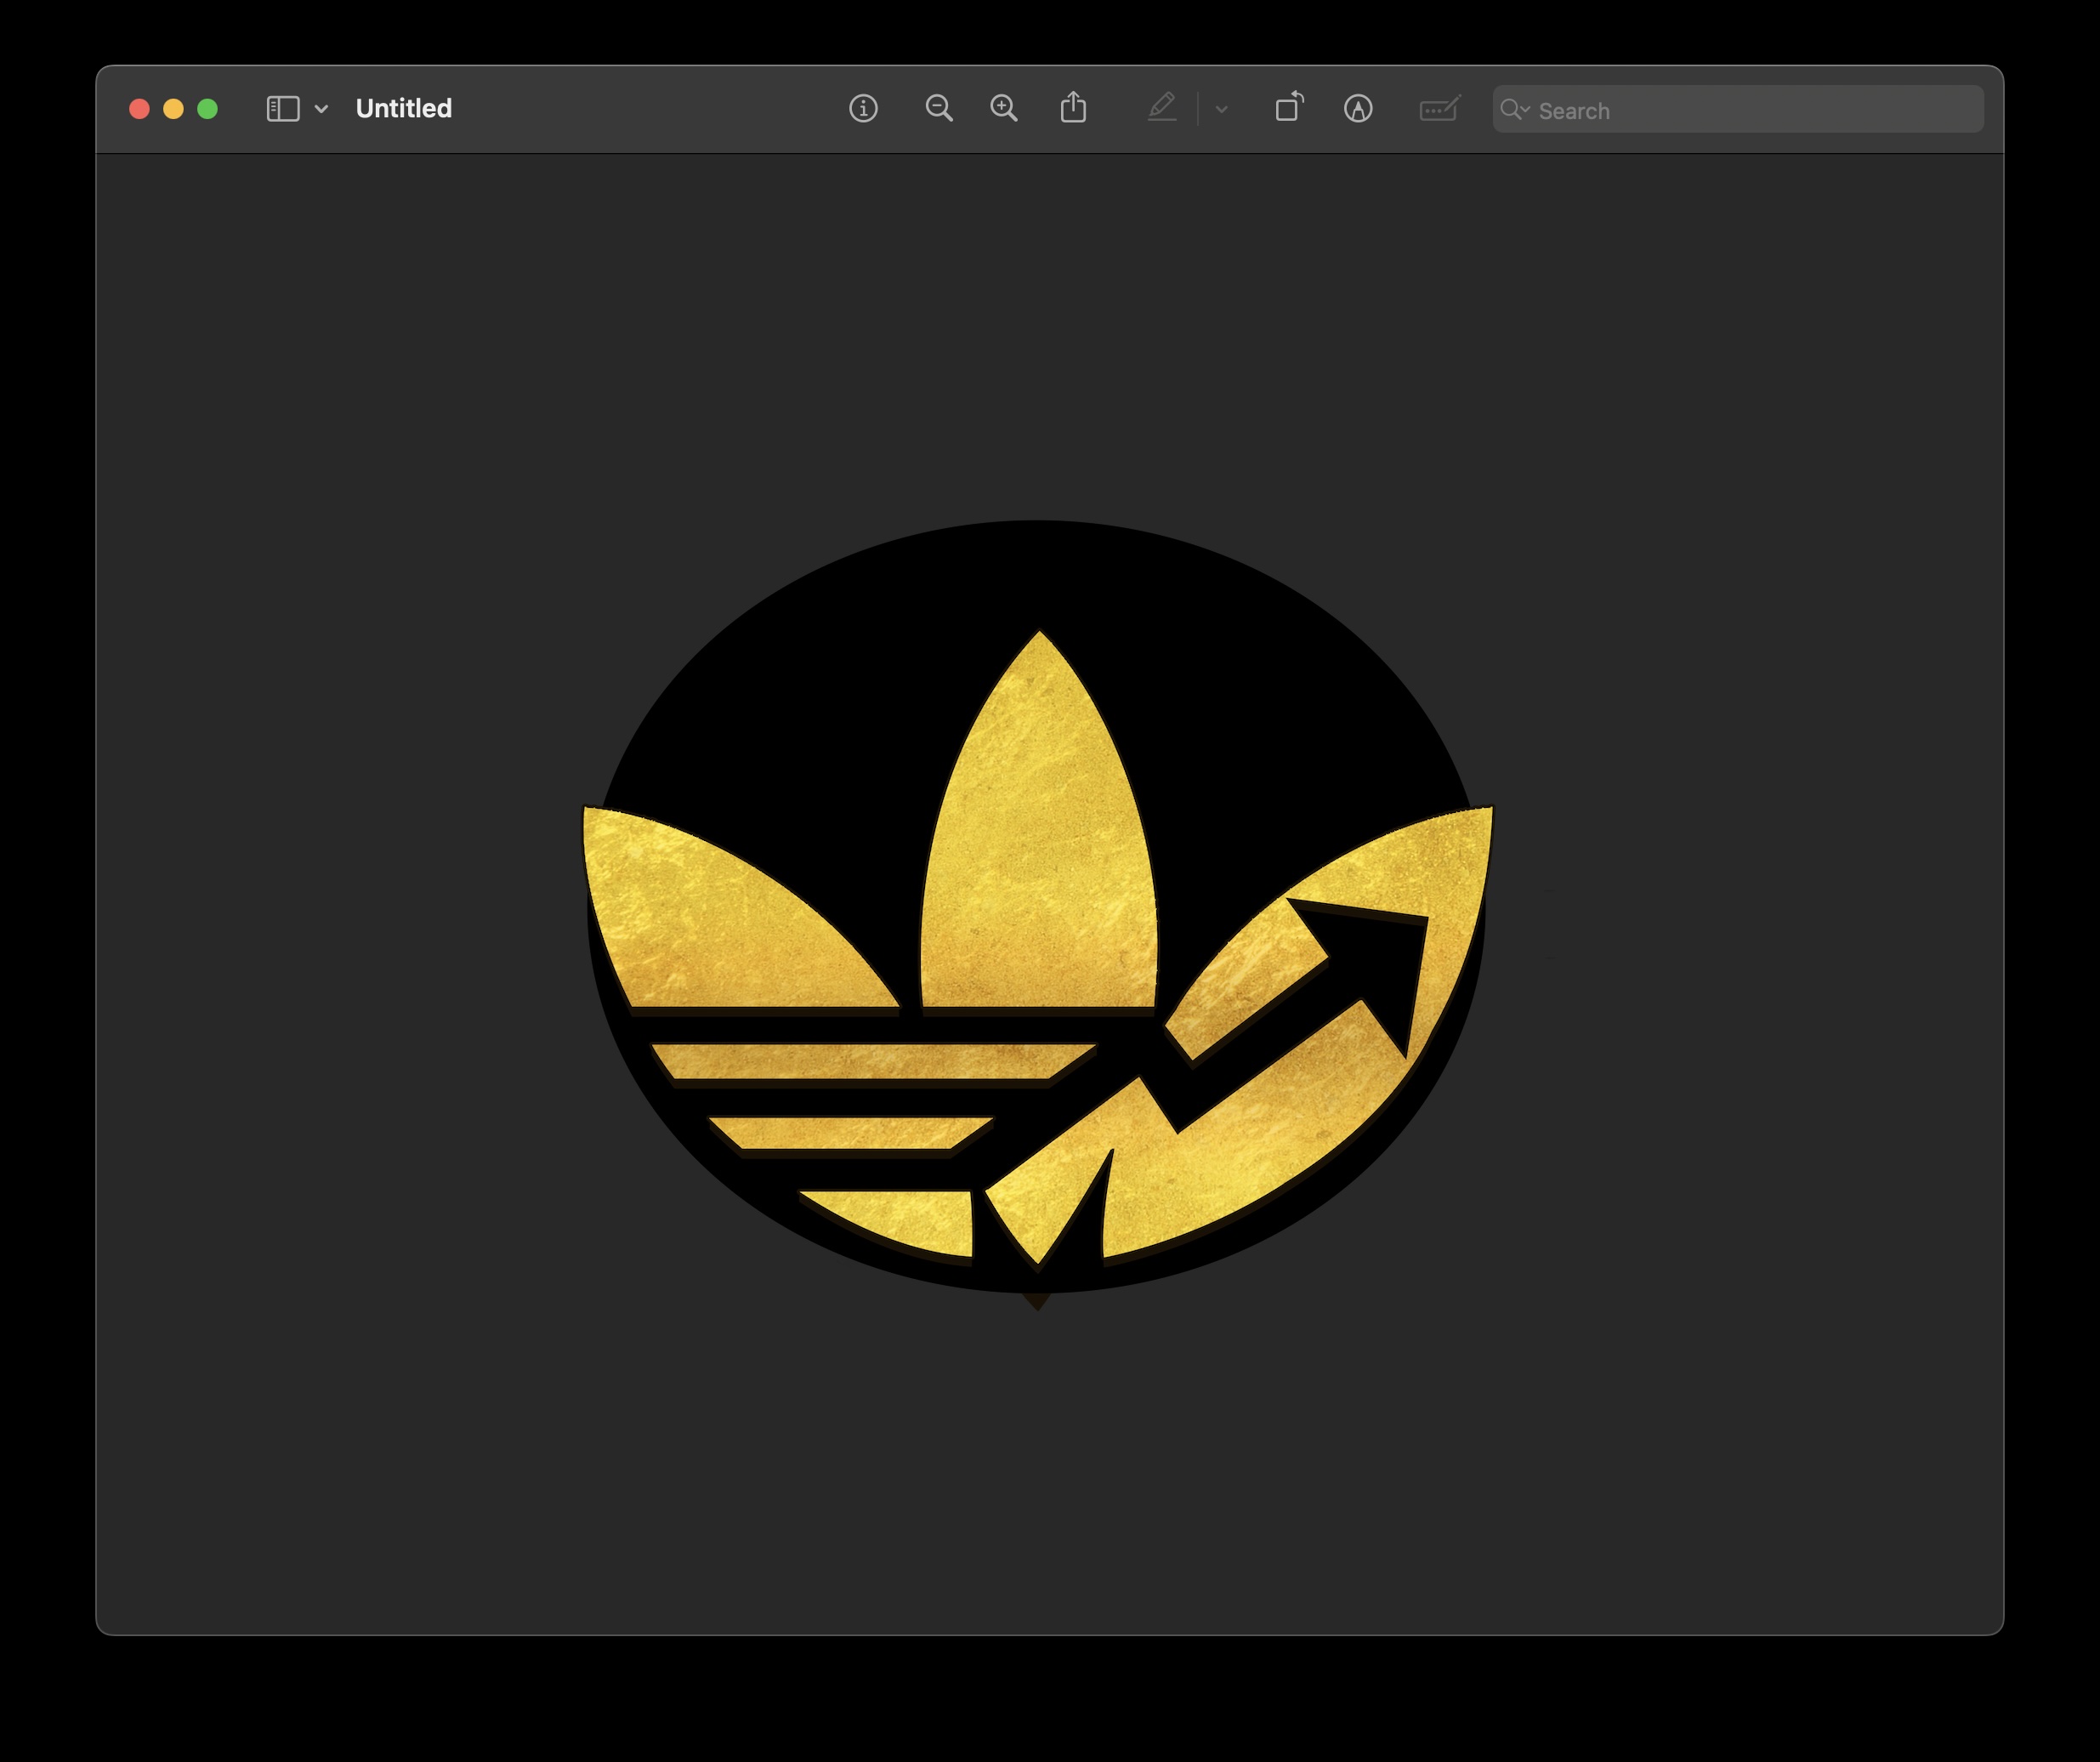Toggle the sidebar view button
This screenshot has width=2100, height=1762.
click(283, 109)
